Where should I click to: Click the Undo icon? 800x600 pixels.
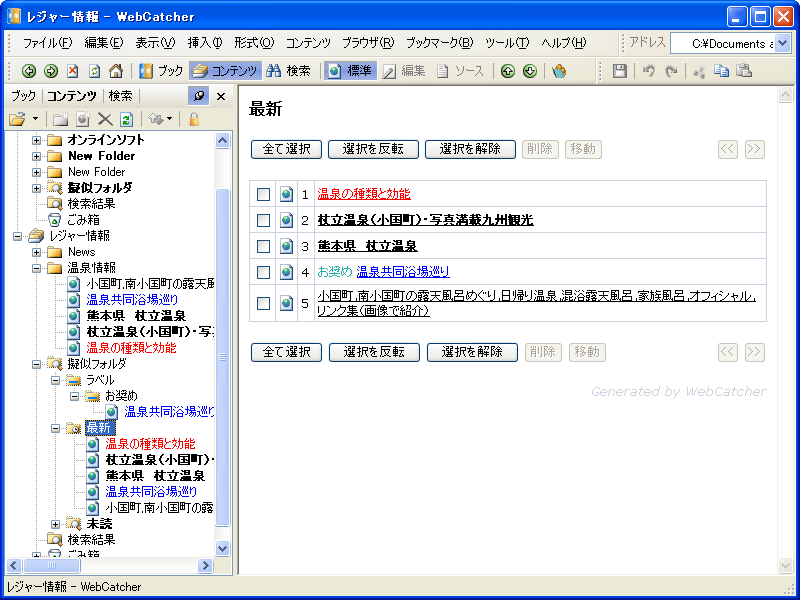pyautogui.click(x=648, y=71)
